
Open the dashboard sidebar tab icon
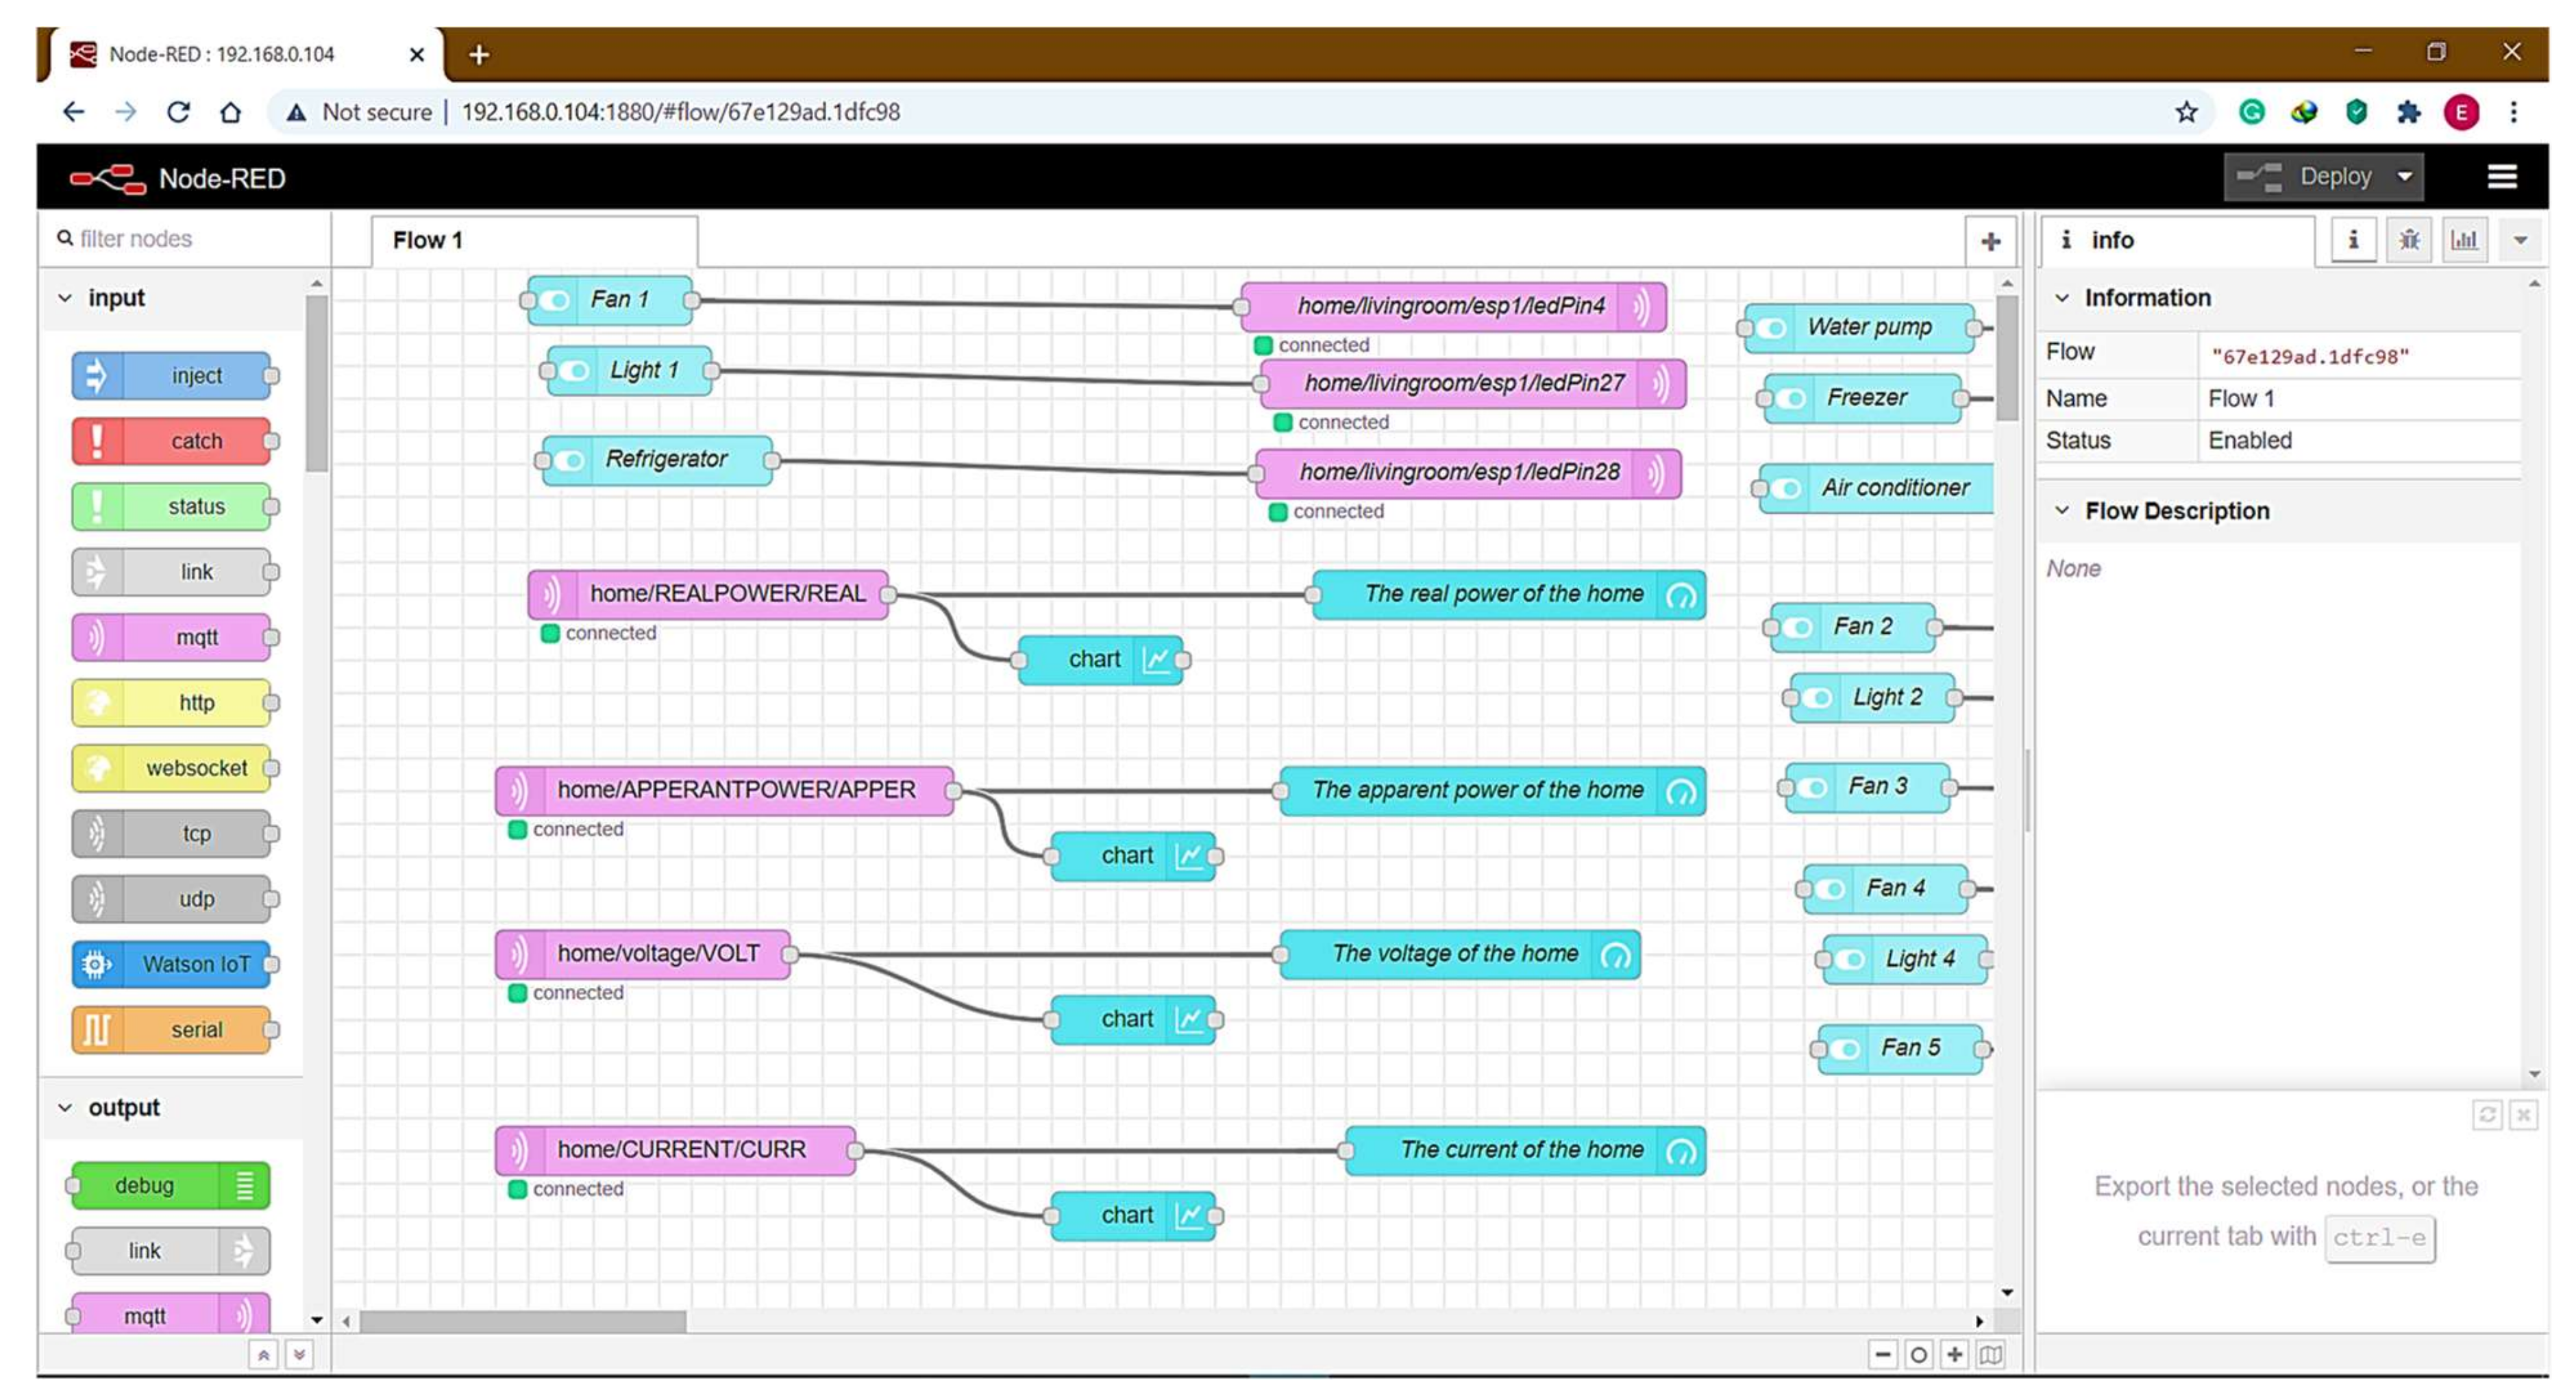pyautogui.click(x=2464, y=240)
